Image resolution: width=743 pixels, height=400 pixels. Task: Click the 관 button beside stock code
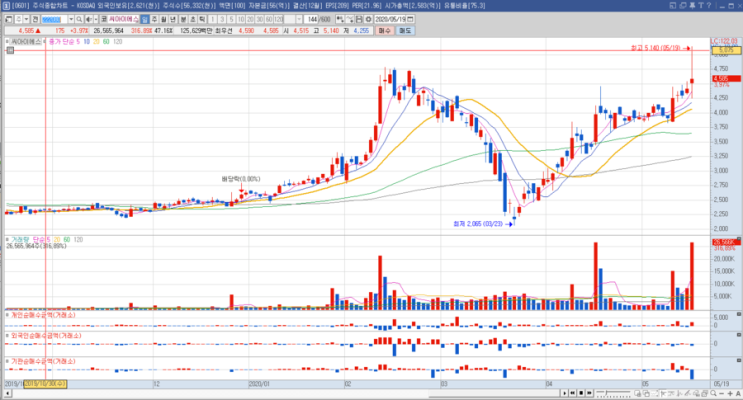(x=35, y=19)
